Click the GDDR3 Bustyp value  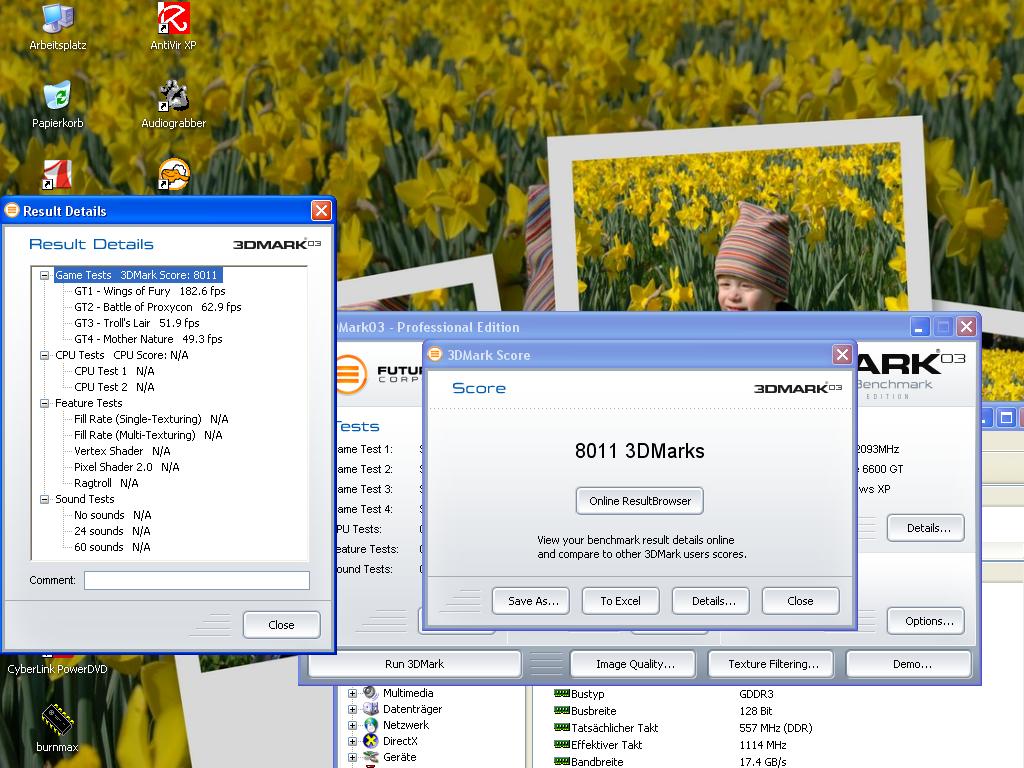coord(756,694)
